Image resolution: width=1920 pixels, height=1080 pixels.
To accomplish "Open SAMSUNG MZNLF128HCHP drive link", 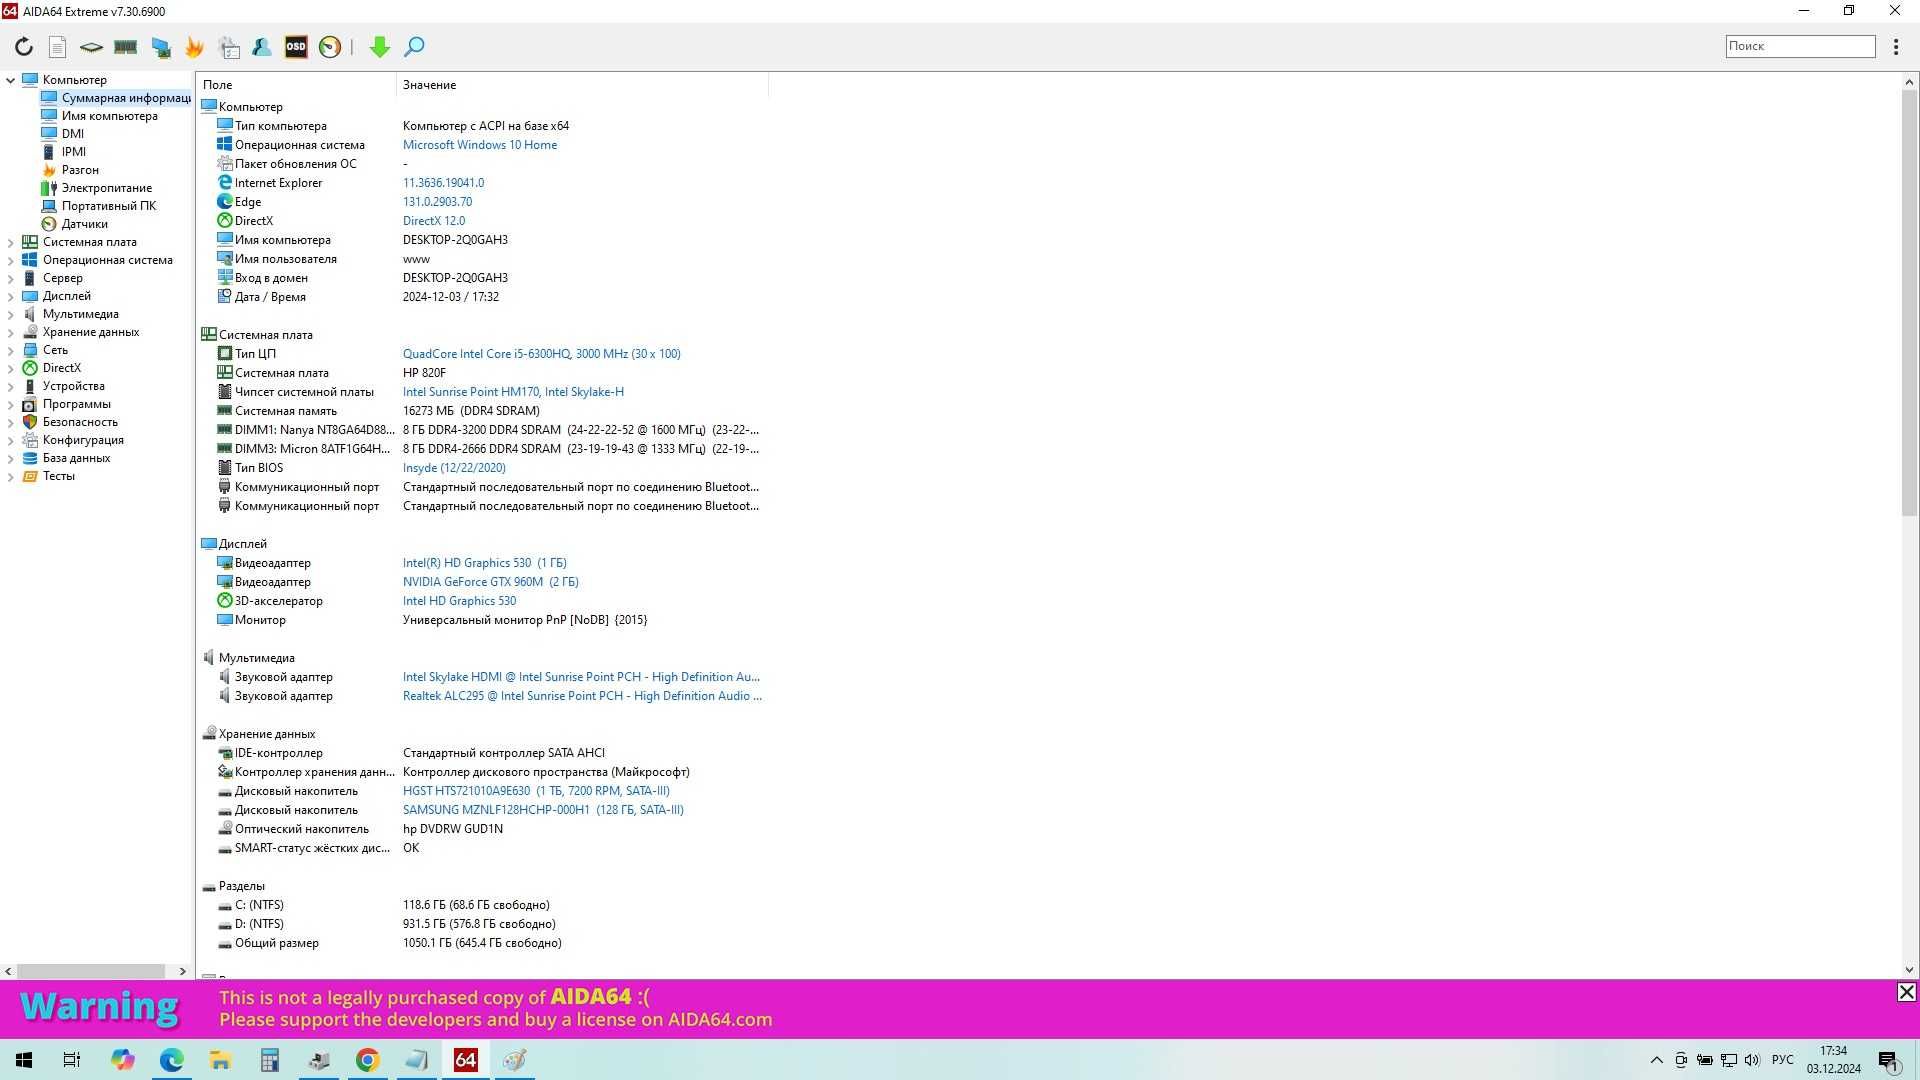I will click(x=543, y=810).
